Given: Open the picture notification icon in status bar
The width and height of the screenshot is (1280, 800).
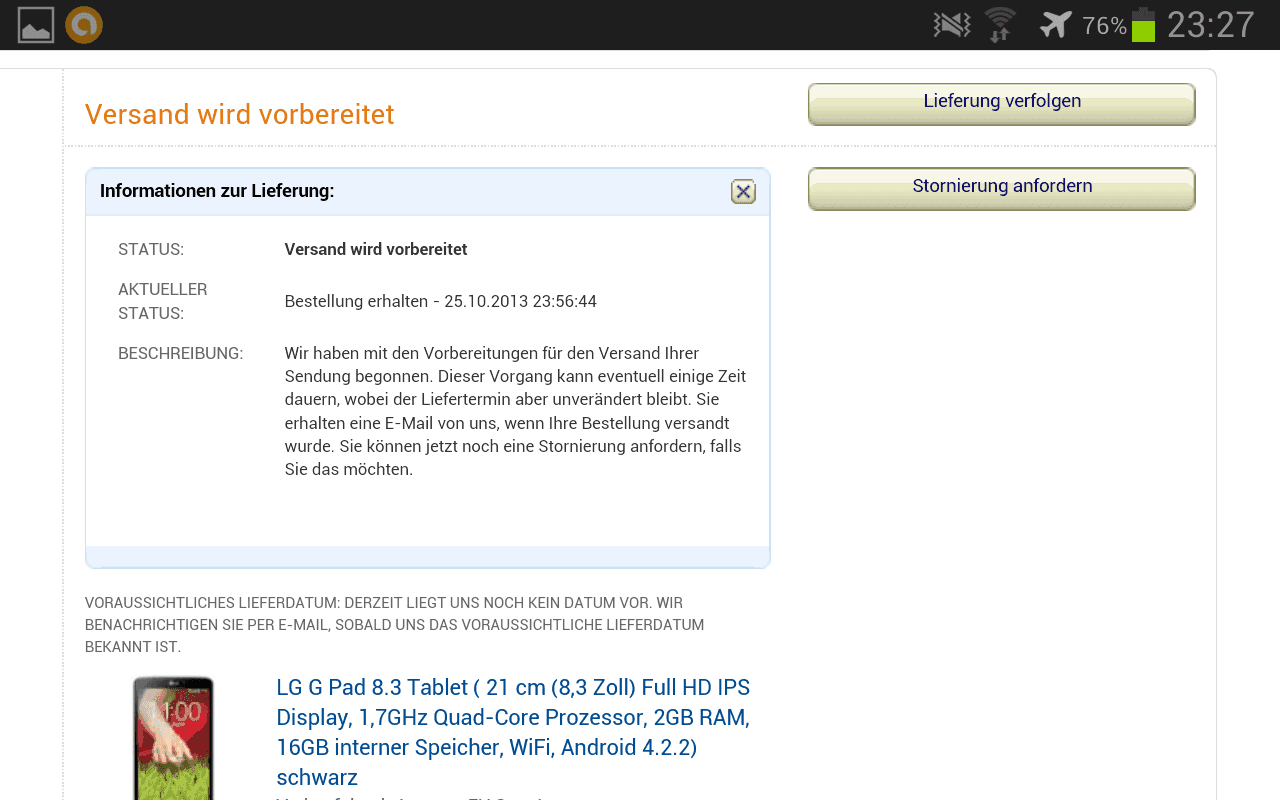Looking at the screenshot, I should pos(36,25).
